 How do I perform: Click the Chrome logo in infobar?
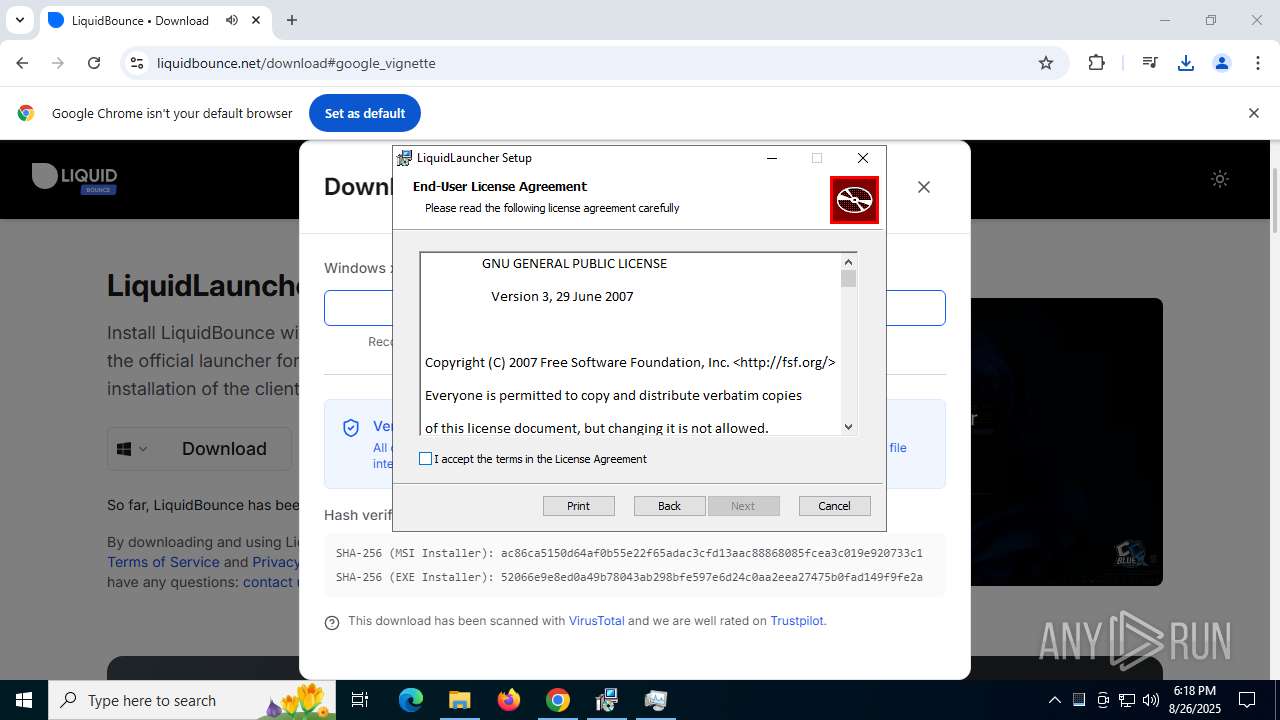(26, 113)
